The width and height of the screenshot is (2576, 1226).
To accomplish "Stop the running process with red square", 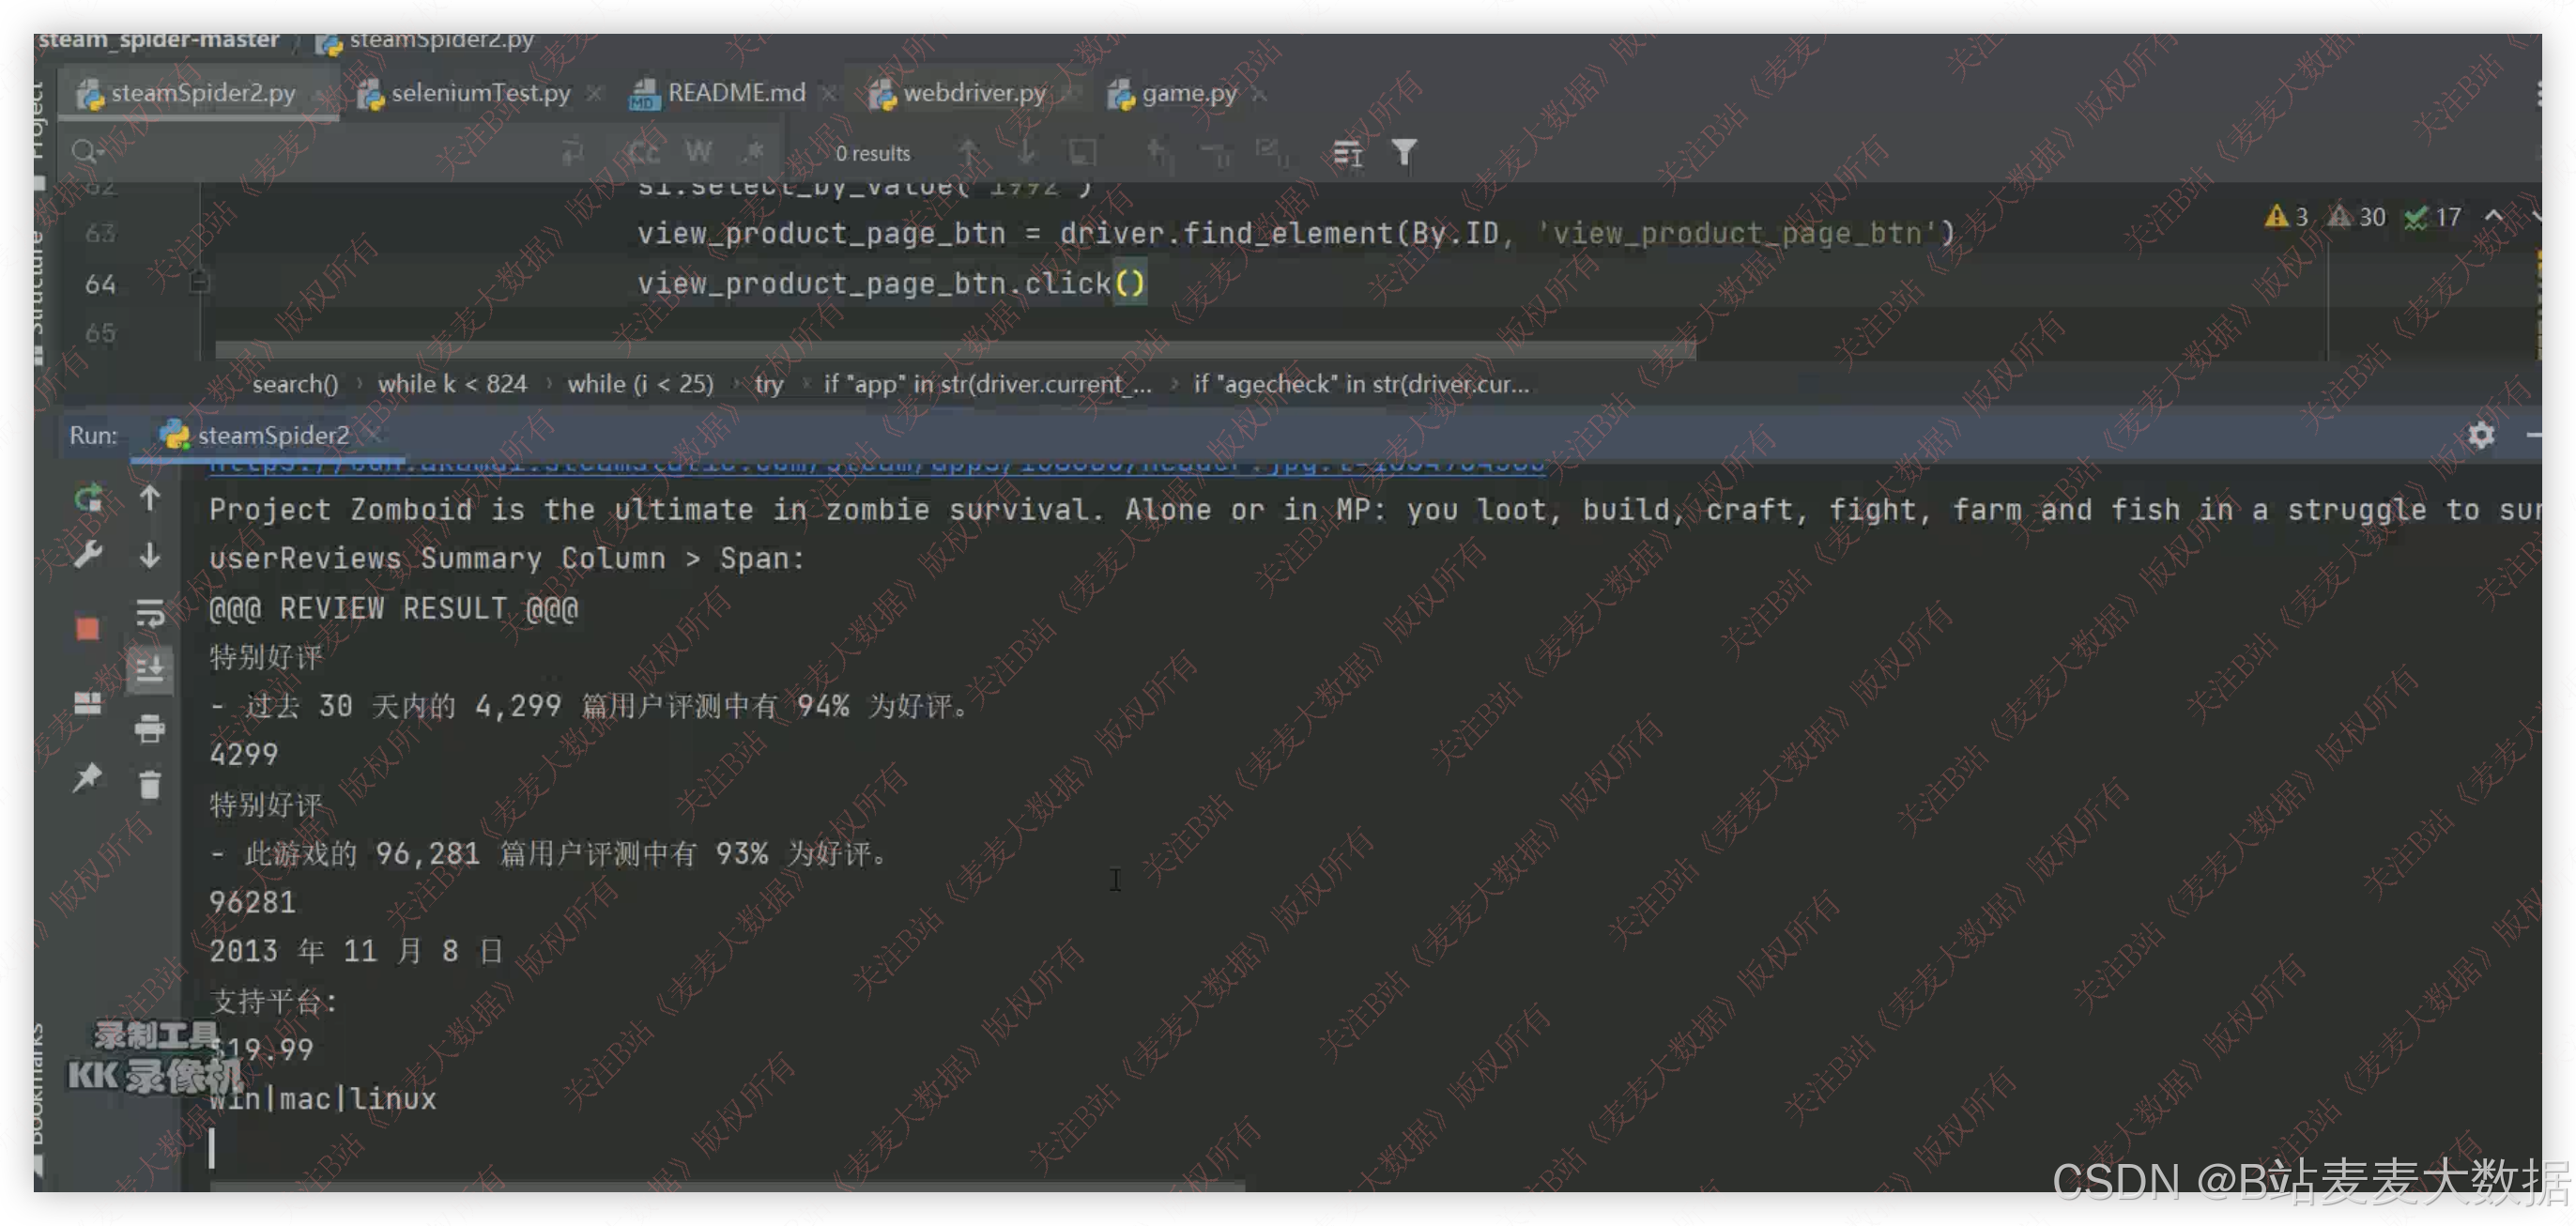I will coord(88,628).
